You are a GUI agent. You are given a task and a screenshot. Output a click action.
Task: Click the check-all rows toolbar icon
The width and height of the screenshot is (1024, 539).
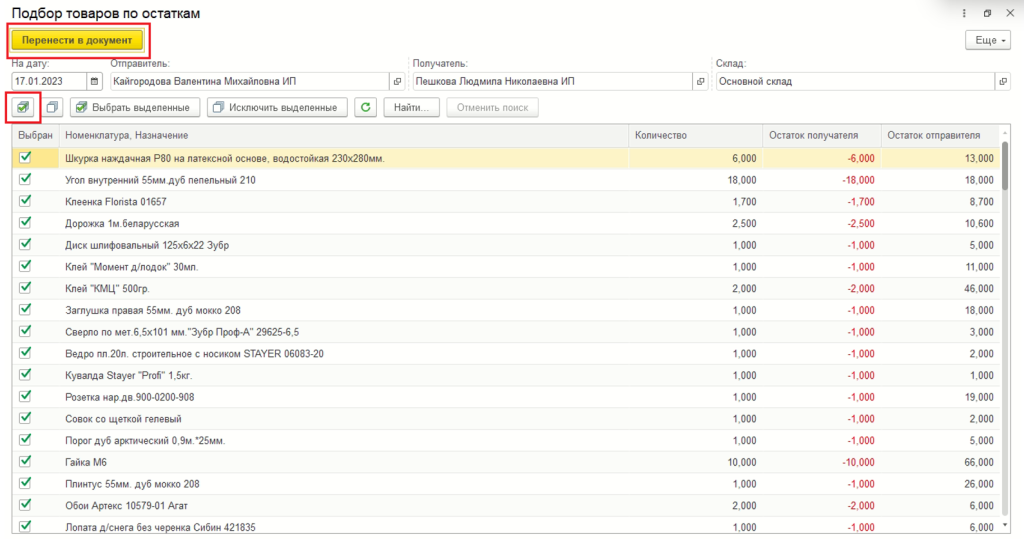[24, 107]
